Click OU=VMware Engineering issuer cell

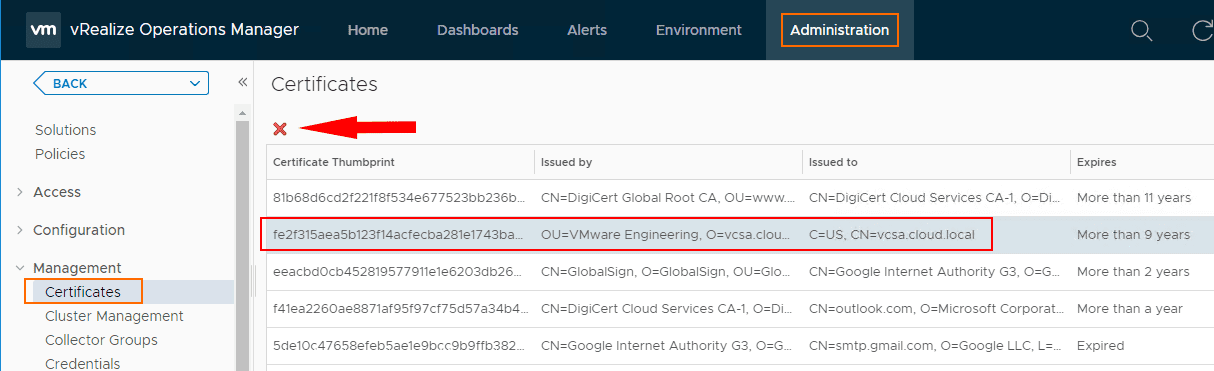[x=668, y=235]
